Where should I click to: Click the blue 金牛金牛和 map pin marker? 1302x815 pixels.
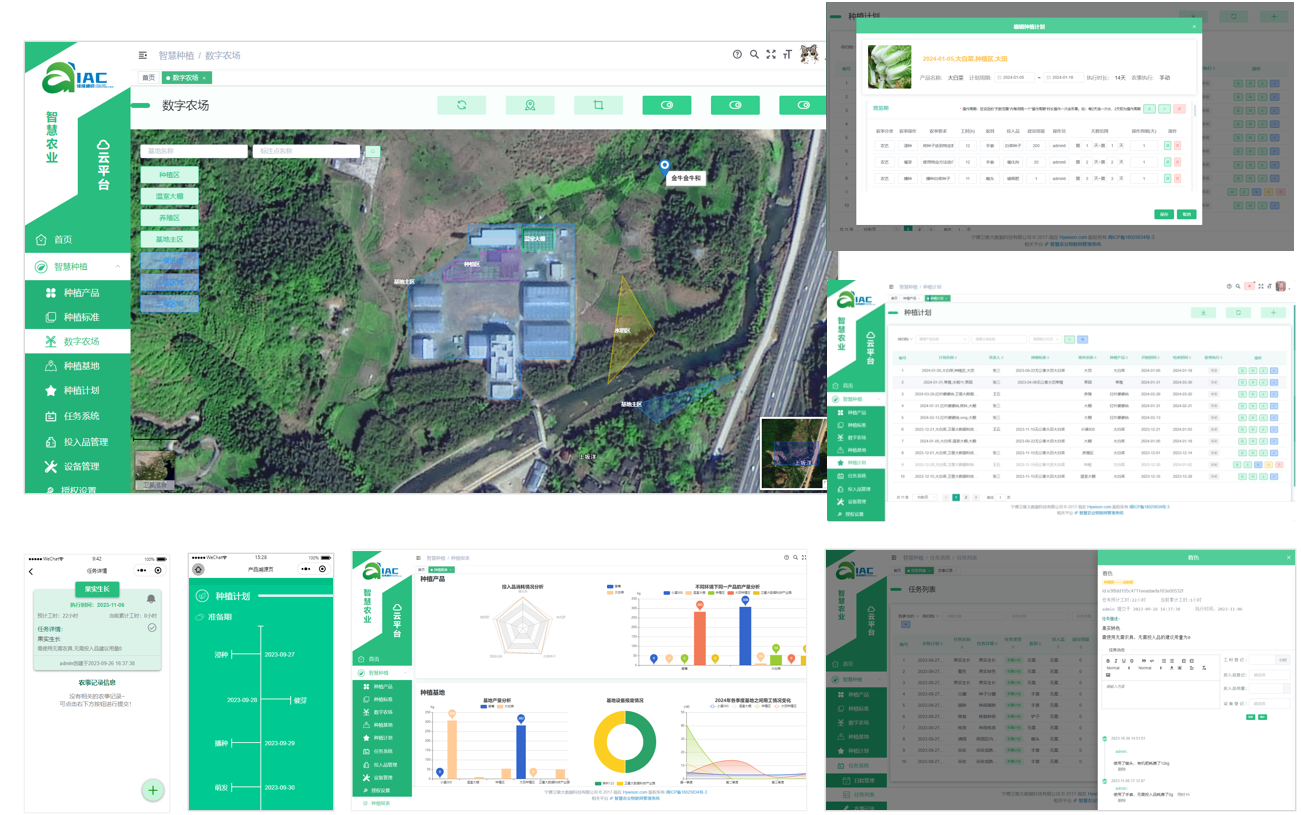pos(664,166)
